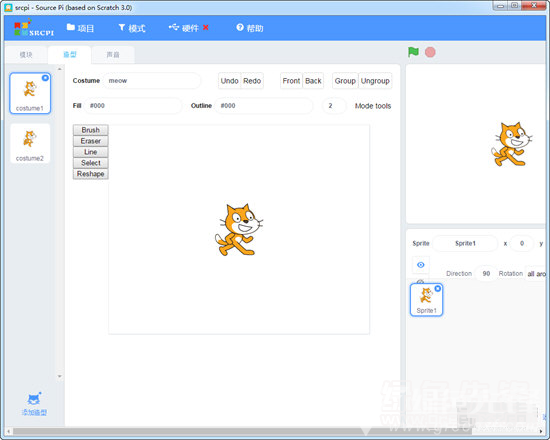The image size is (550, 440).
Task: Click the green flag to run
Action: [x=413, y=52]
